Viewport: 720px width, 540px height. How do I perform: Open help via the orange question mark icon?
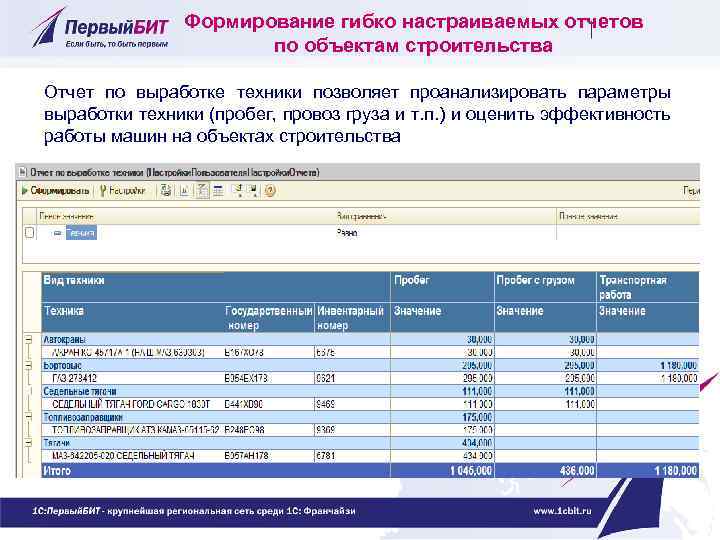tap(270, 191)
